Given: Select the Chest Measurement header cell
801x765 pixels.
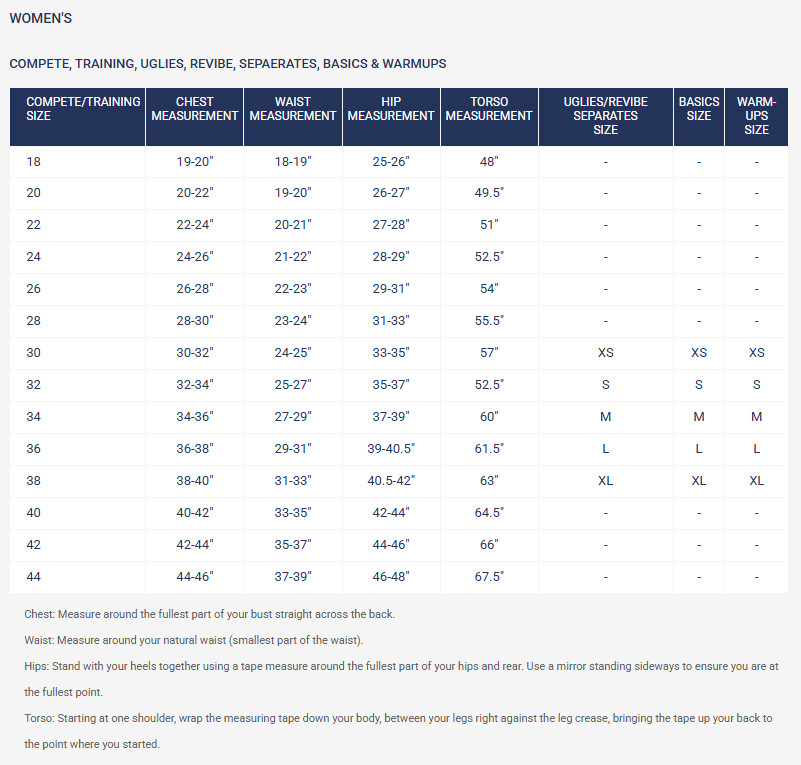Looking at the screenshot, I should pyautogui.click(x=195, y=116).
